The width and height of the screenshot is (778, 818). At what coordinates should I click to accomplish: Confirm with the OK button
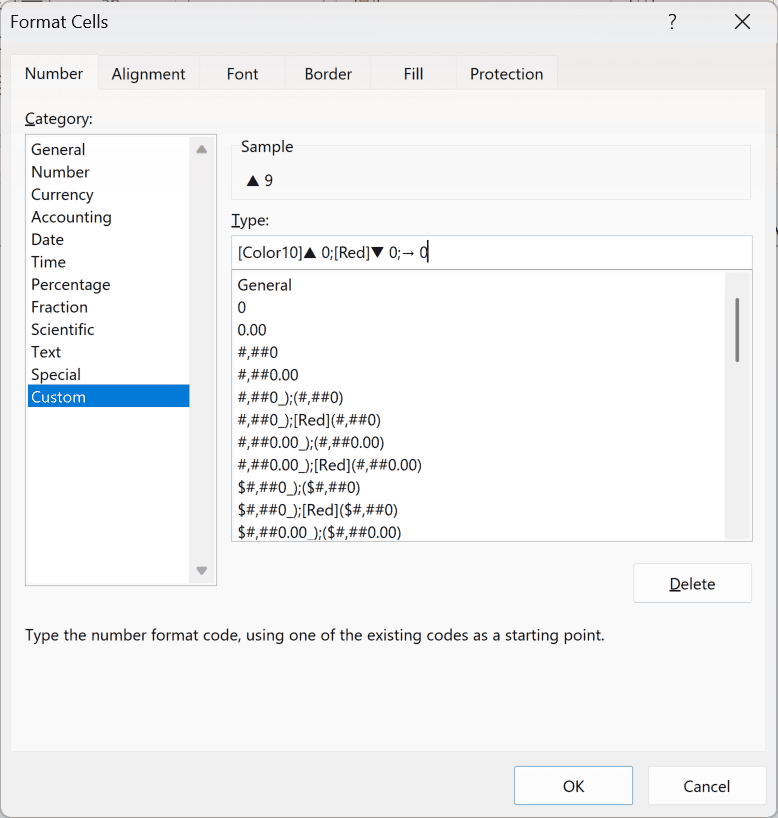click(x=573, y=786)
